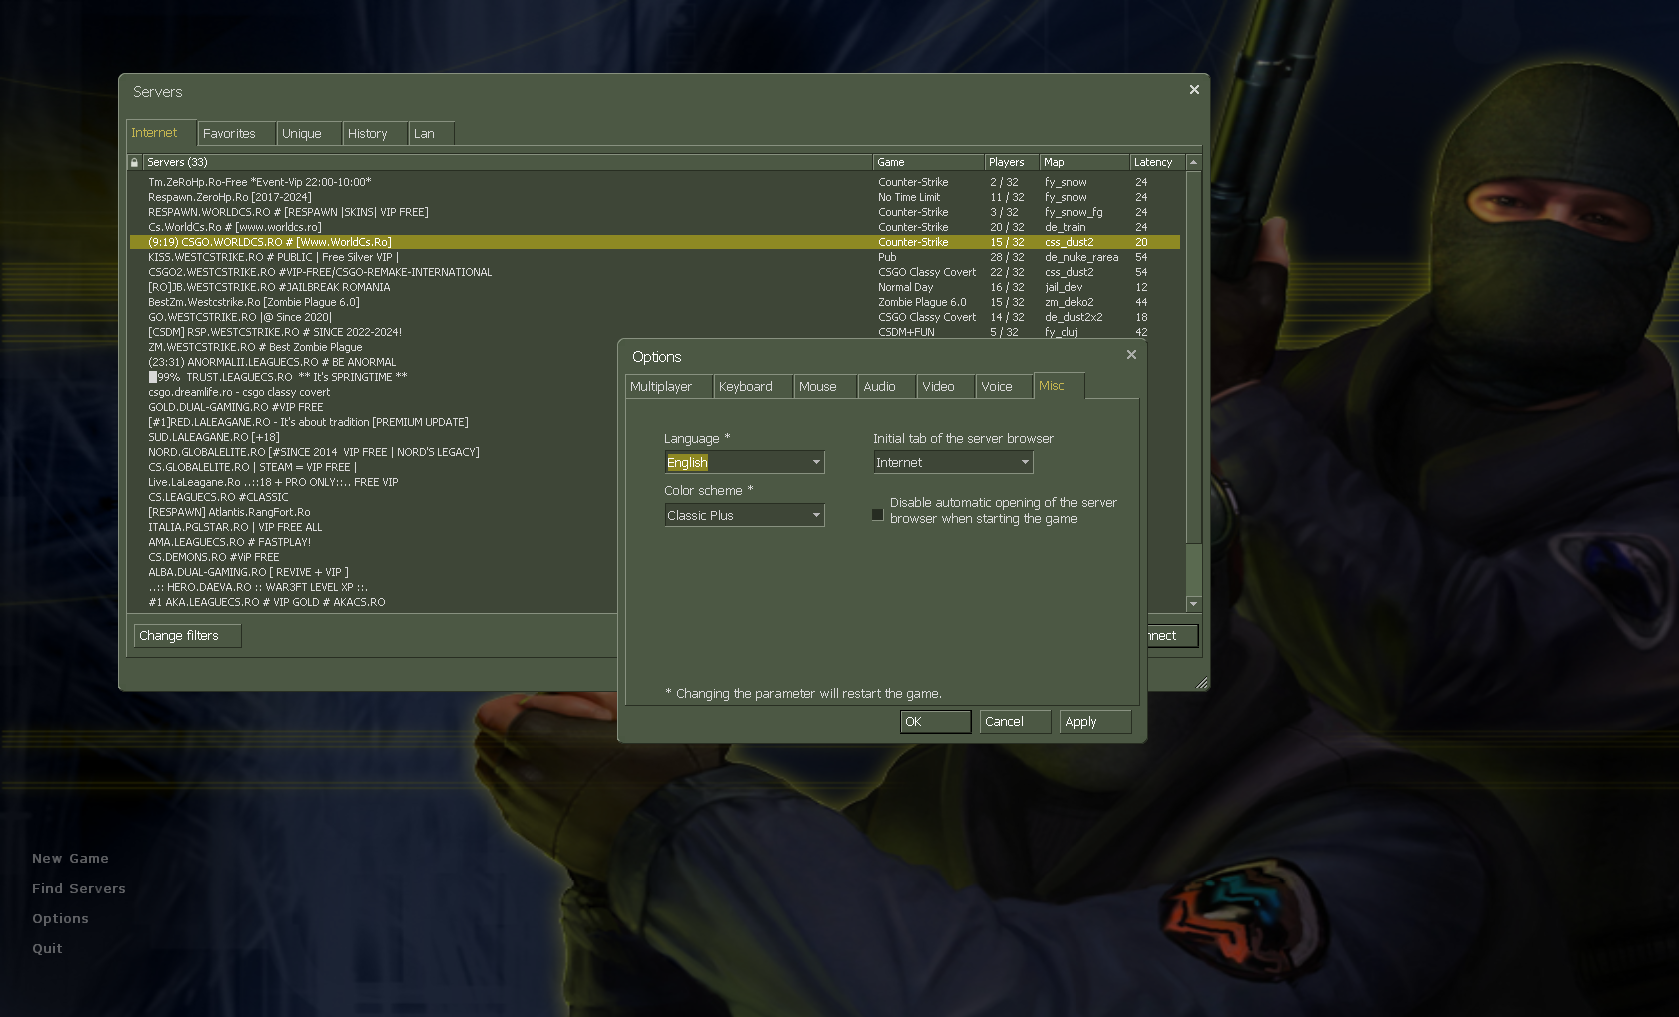Image resolution: width=1679 pixels, height=1017 pixels.
Task: Select TRUST.LEAGUECS.RO server row
Action: (374, 377)
